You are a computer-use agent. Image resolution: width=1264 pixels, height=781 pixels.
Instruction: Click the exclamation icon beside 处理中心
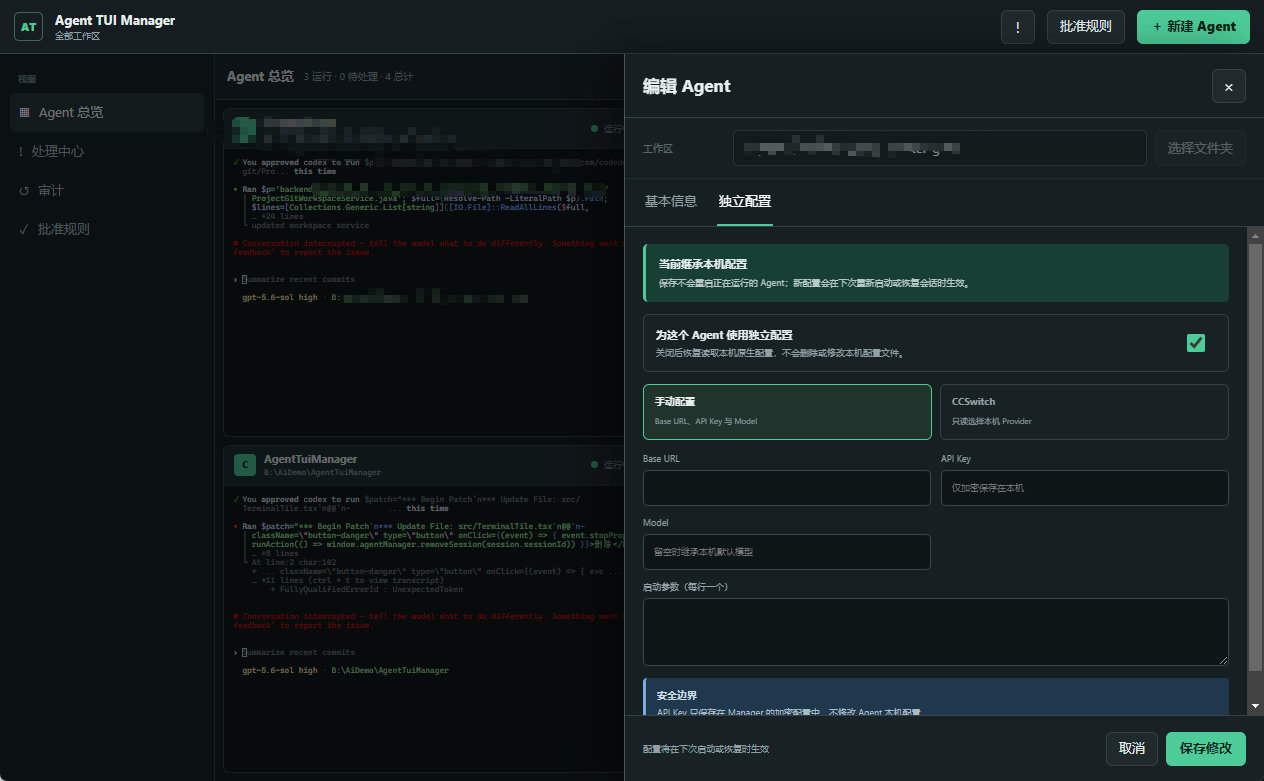pos(21,152)
